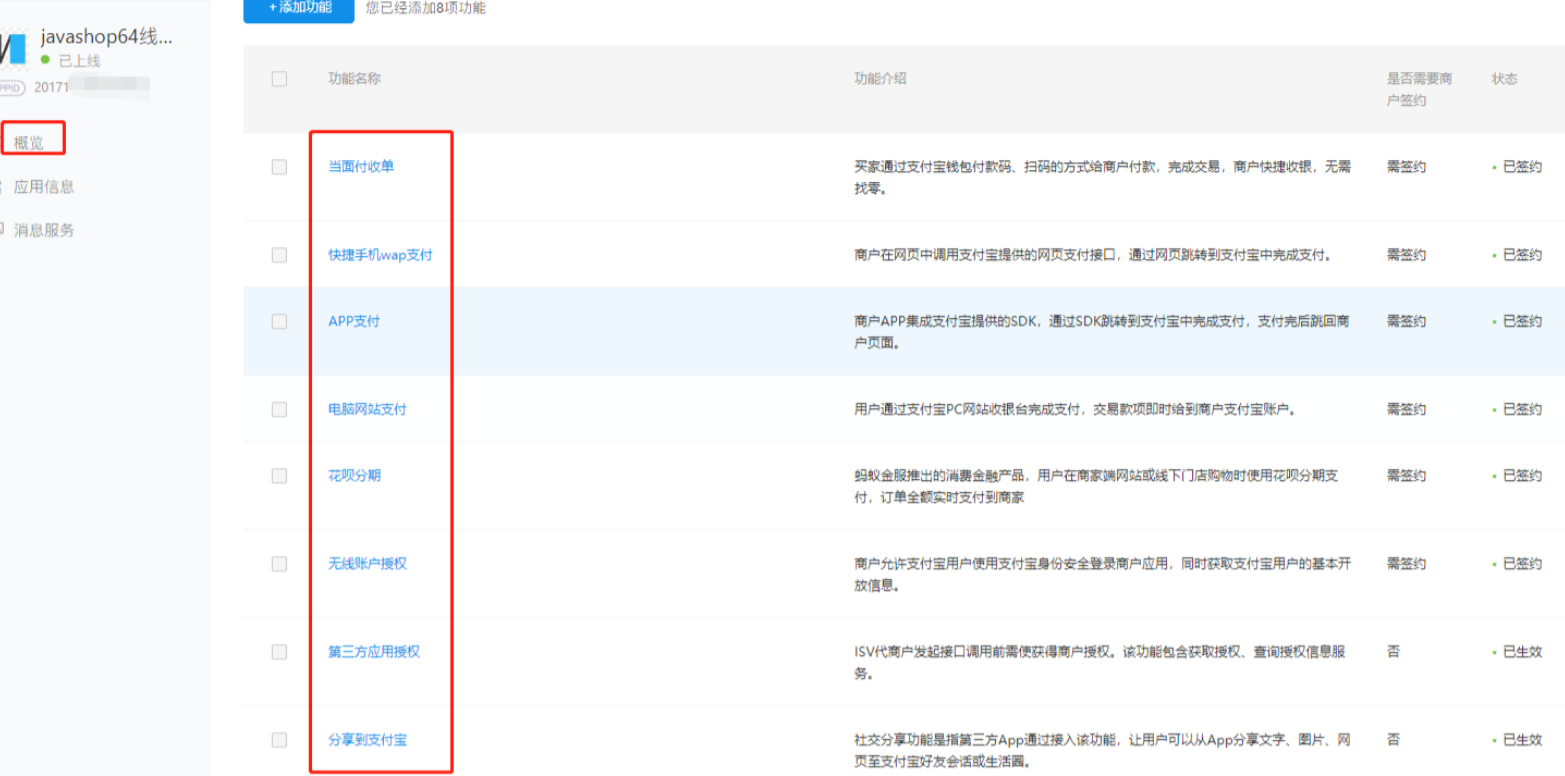Open 消息服务 in sidebar
1565x776 pixels.
(x=44, y=230)
